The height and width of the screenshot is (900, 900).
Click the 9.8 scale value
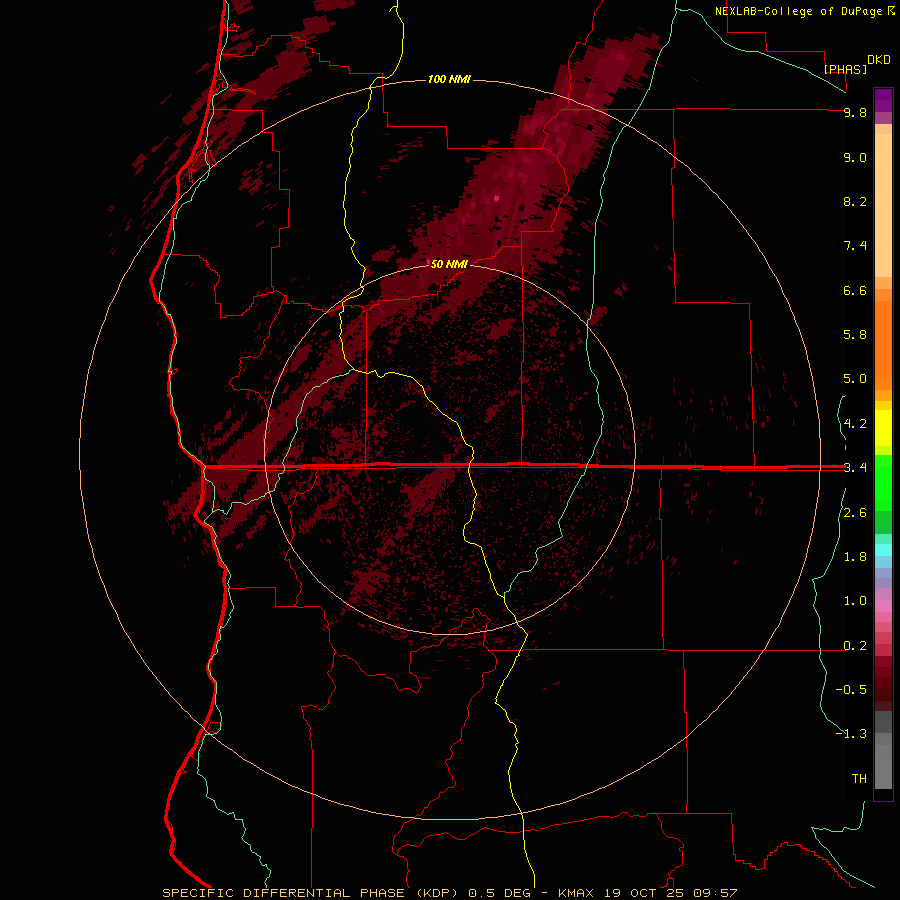click(855, 112)
